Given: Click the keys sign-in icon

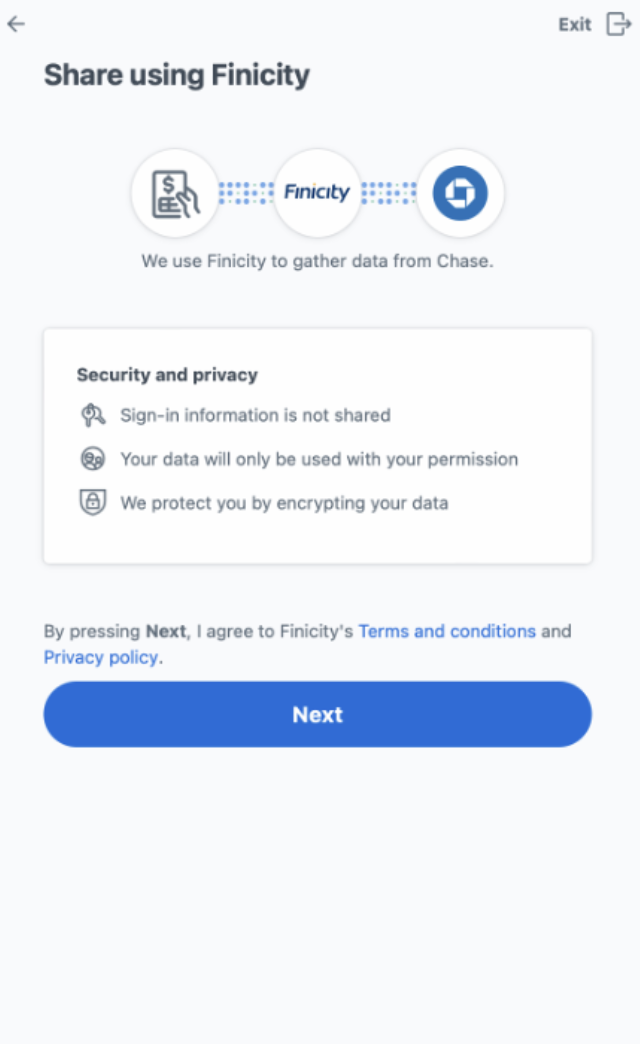Looking at the screenshot, I should tap(93, 415).
